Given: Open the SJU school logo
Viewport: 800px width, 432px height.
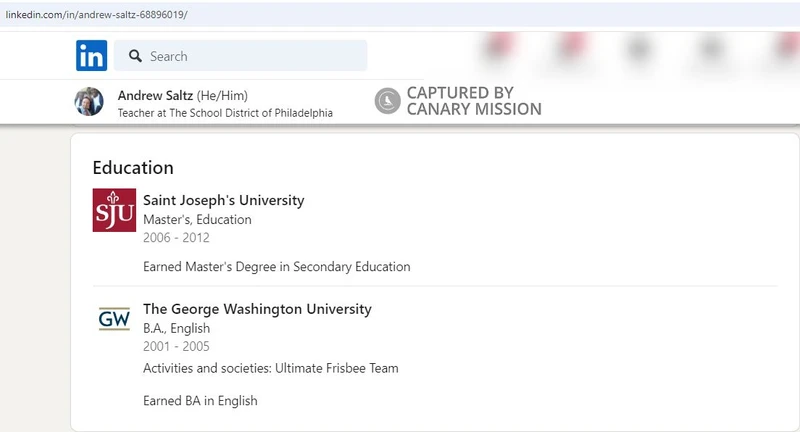Looking at the screenshot, I should tap(114, 210).
